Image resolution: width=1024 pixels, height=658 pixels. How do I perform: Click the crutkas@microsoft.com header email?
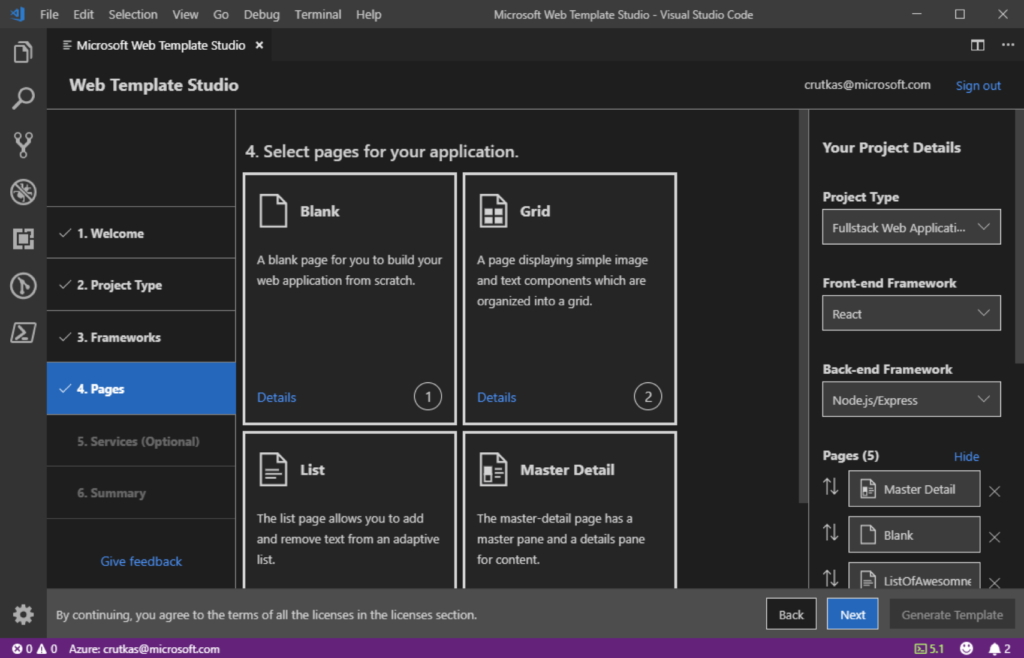click(x=867, y=85)
